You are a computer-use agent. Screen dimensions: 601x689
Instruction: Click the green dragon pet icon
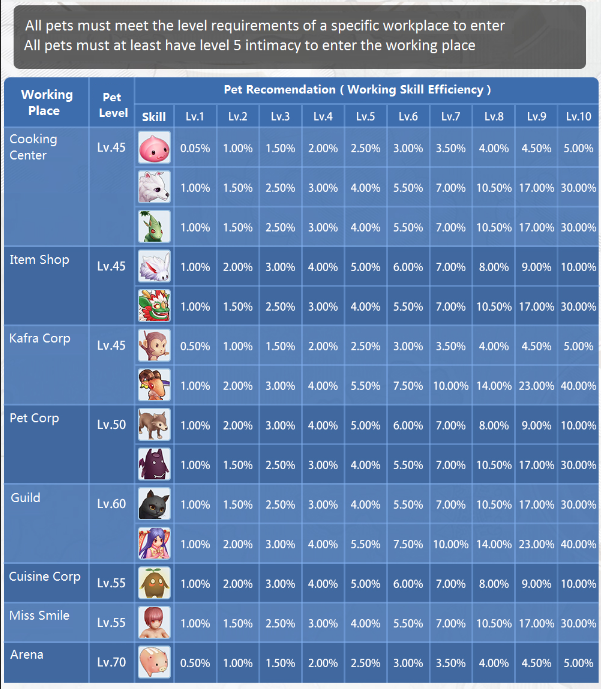click(x=154, y=306)
